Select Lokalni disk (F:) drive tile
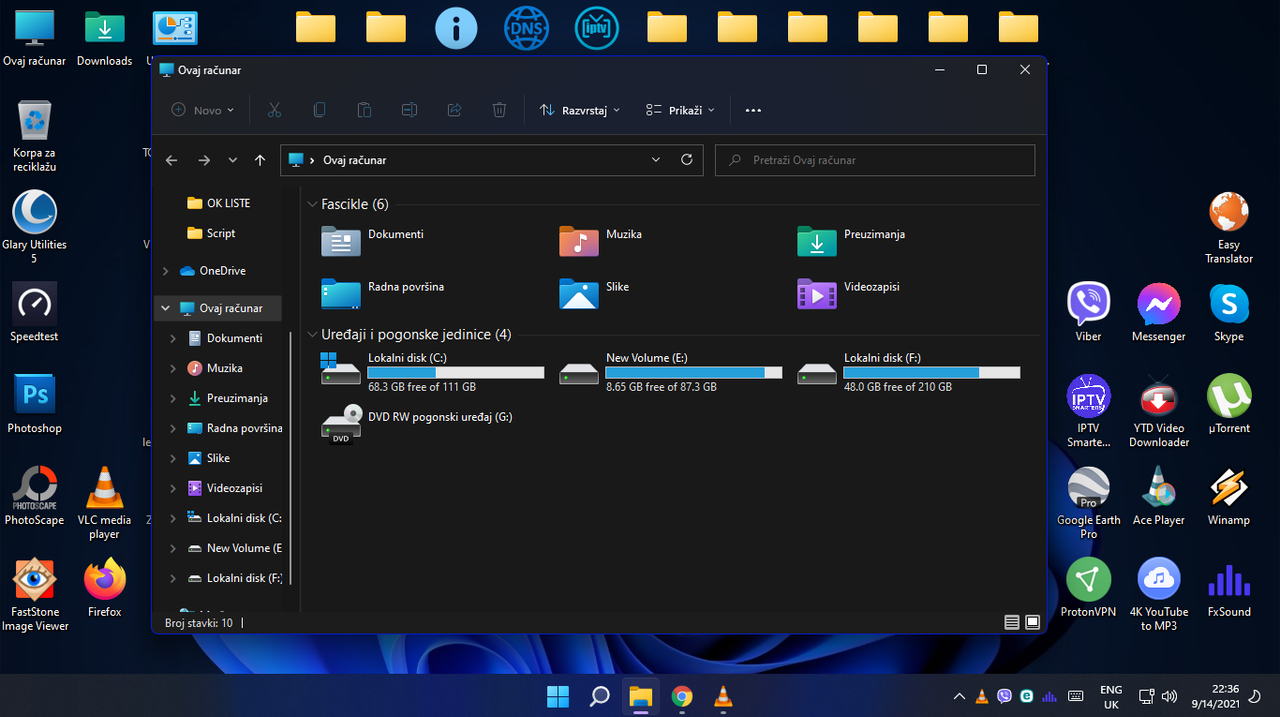This screenshot has height=717, width=1280. 908,371
